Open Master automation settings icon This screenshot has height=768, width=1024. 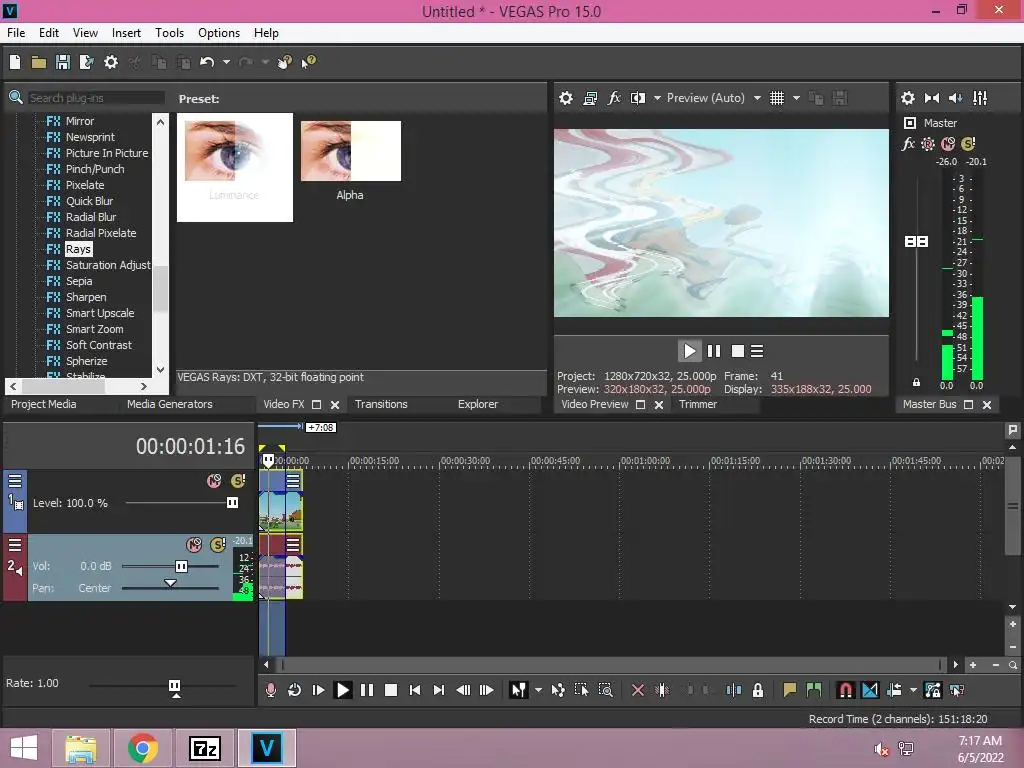927,144
